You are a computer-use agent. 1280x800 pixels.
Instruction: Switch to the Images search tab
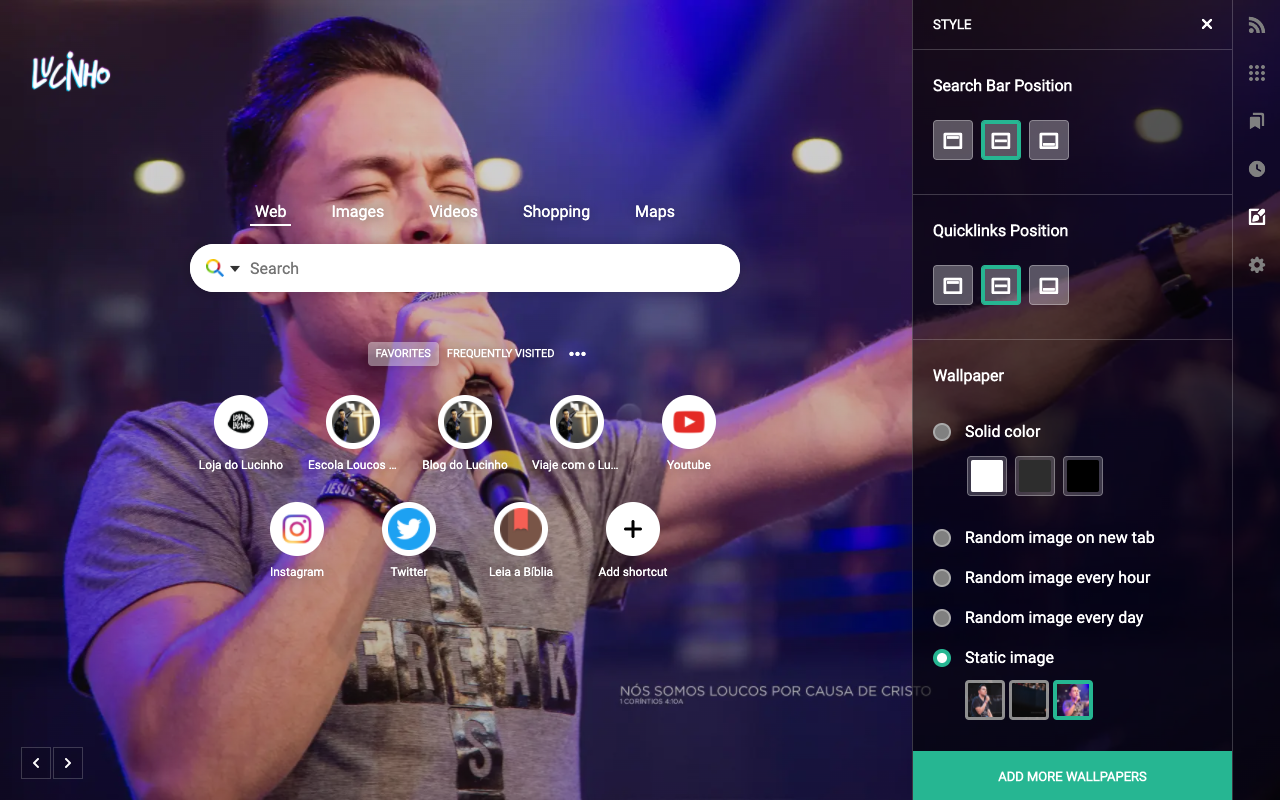[357, 212]
